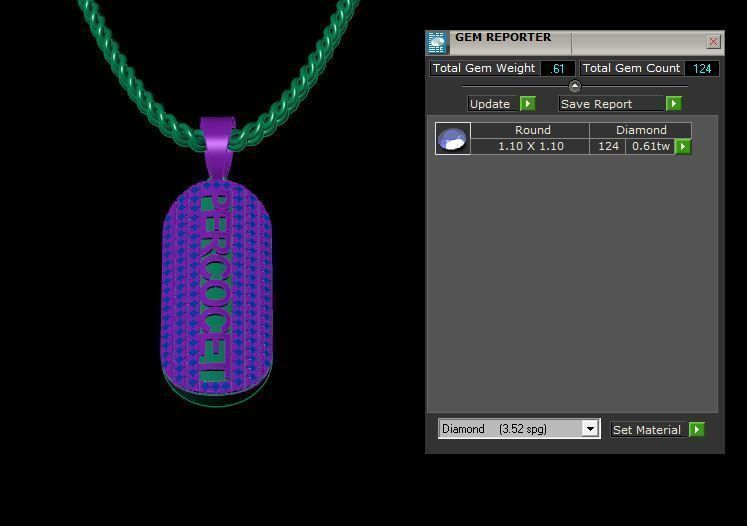Collapse panel with round arrow handle
Screen dimensions: 747x526
[x=575, y=86]
